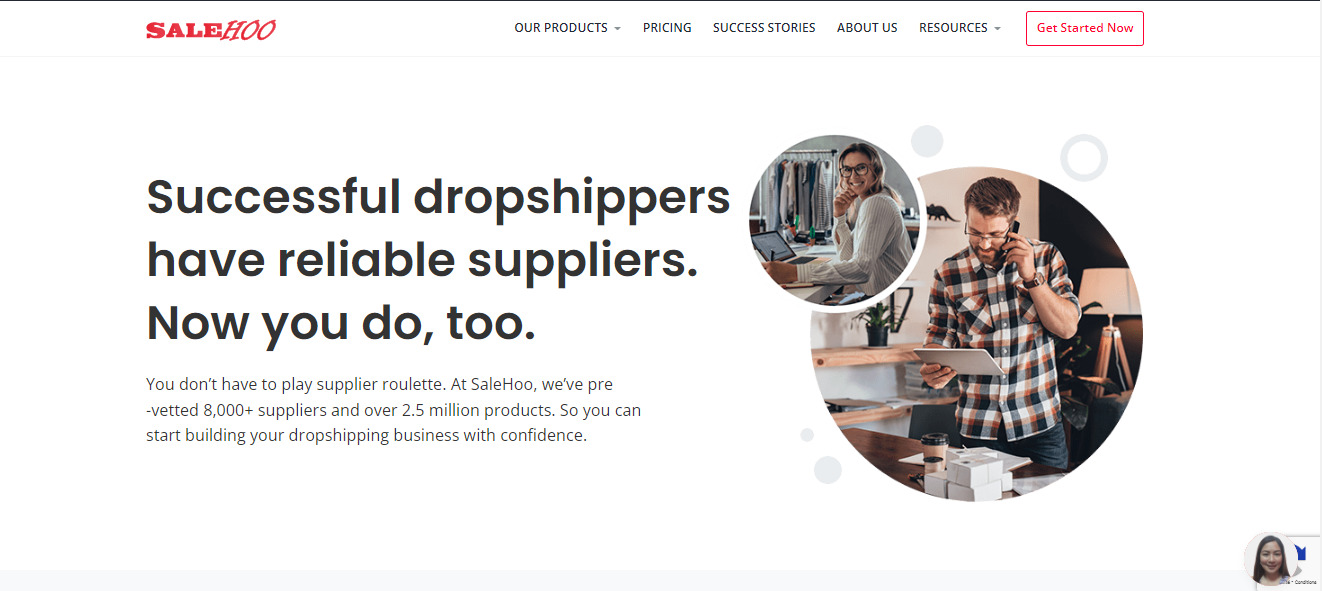Viewport: 1322px width, 591px height.
Task: Open the OUR PRODUCTS menu label
Action: point(561,28)
